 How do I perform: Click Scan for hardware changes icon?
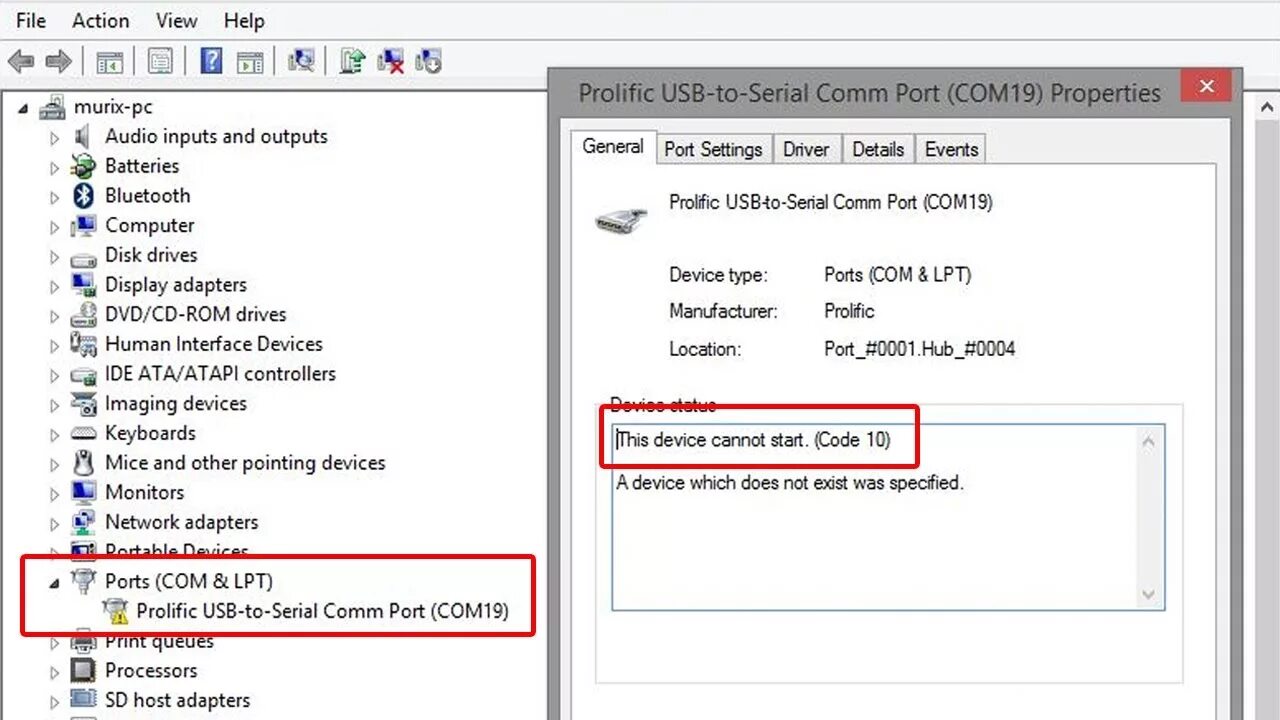pyautogui.click(x=301, y=61)
